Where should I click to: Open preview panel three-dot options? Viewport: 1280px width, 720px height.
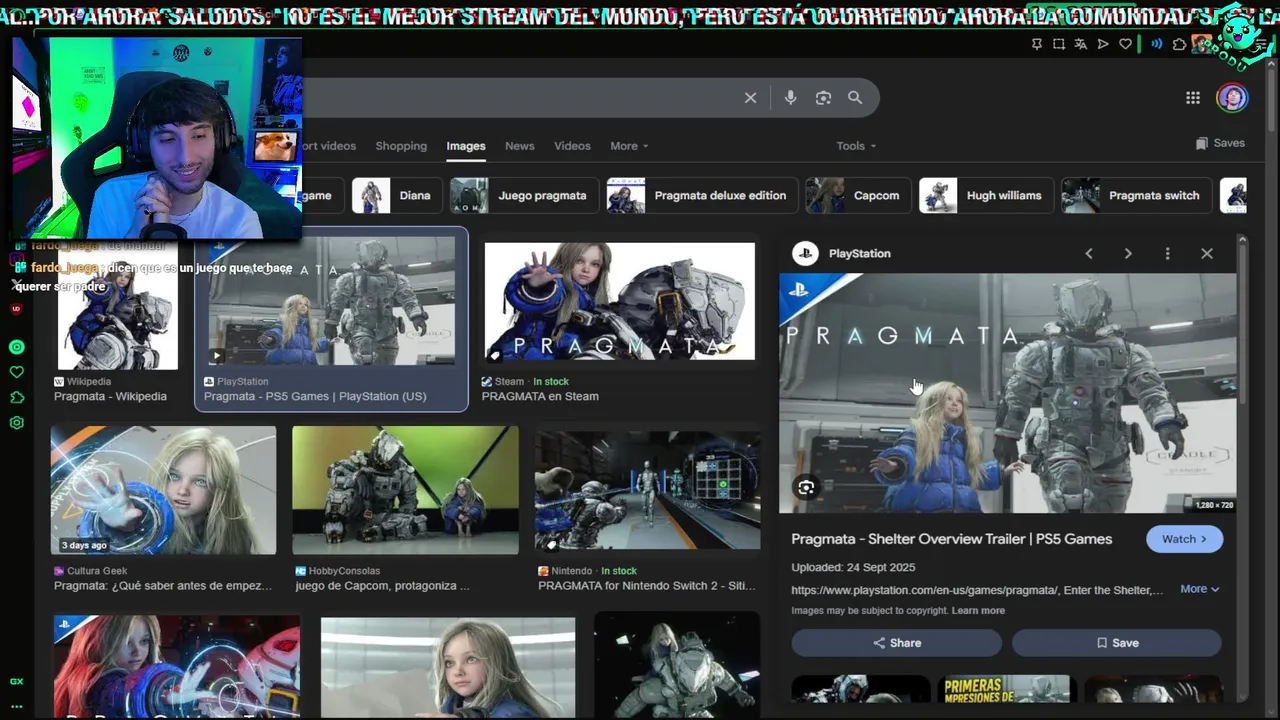click(x=1167, y=254)
